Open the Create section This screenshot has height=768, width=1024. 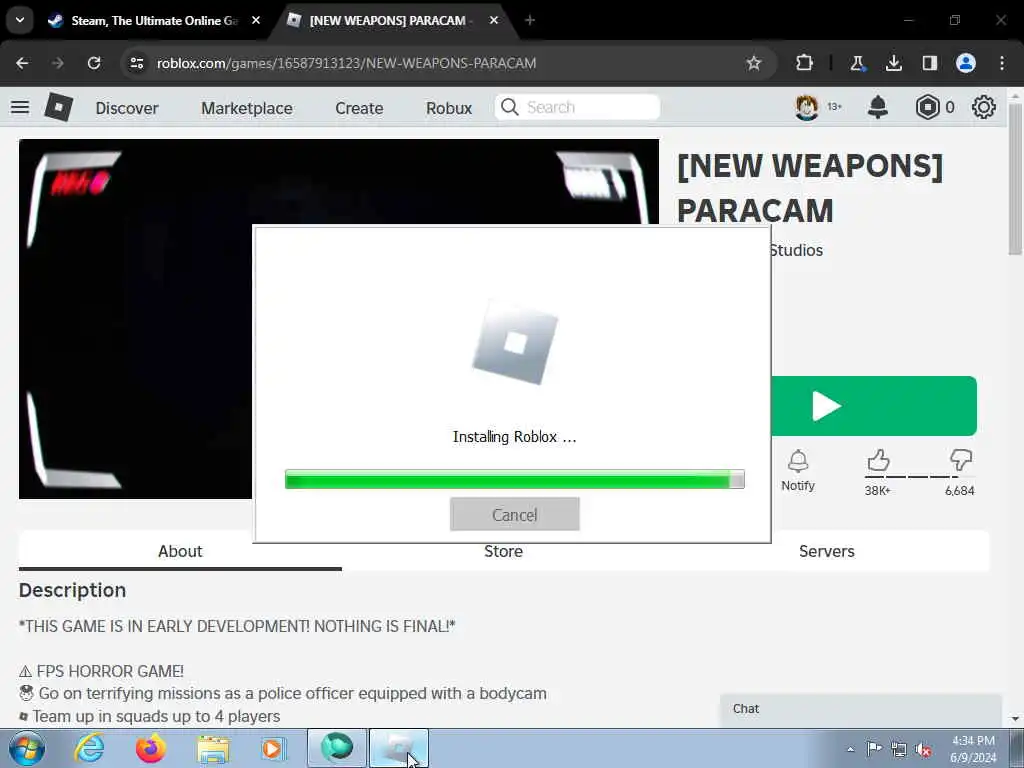pyautogui.click(x=359, y=108)
